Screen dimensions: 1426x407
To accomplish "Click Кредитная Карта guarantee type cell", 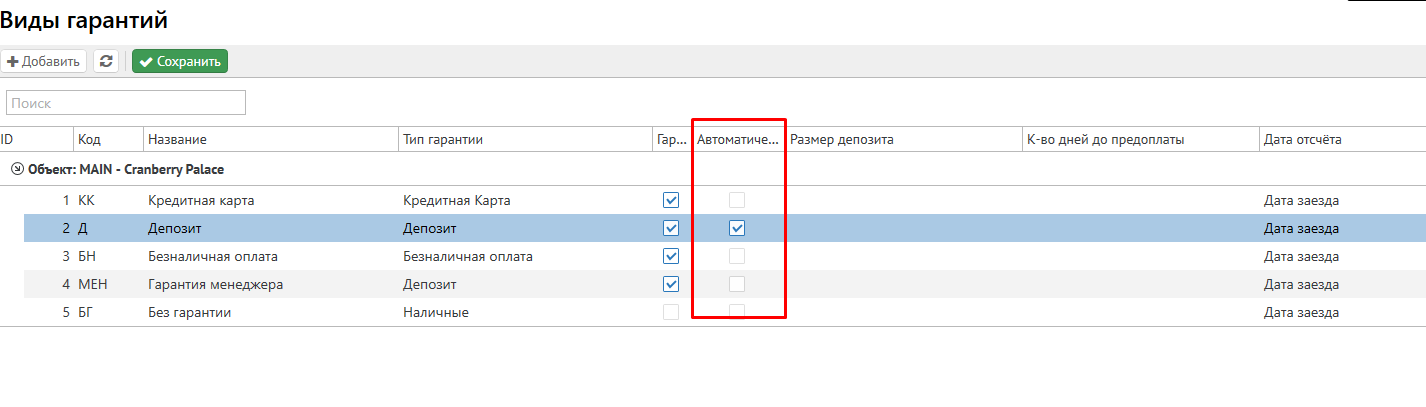I will coord(456,200).
